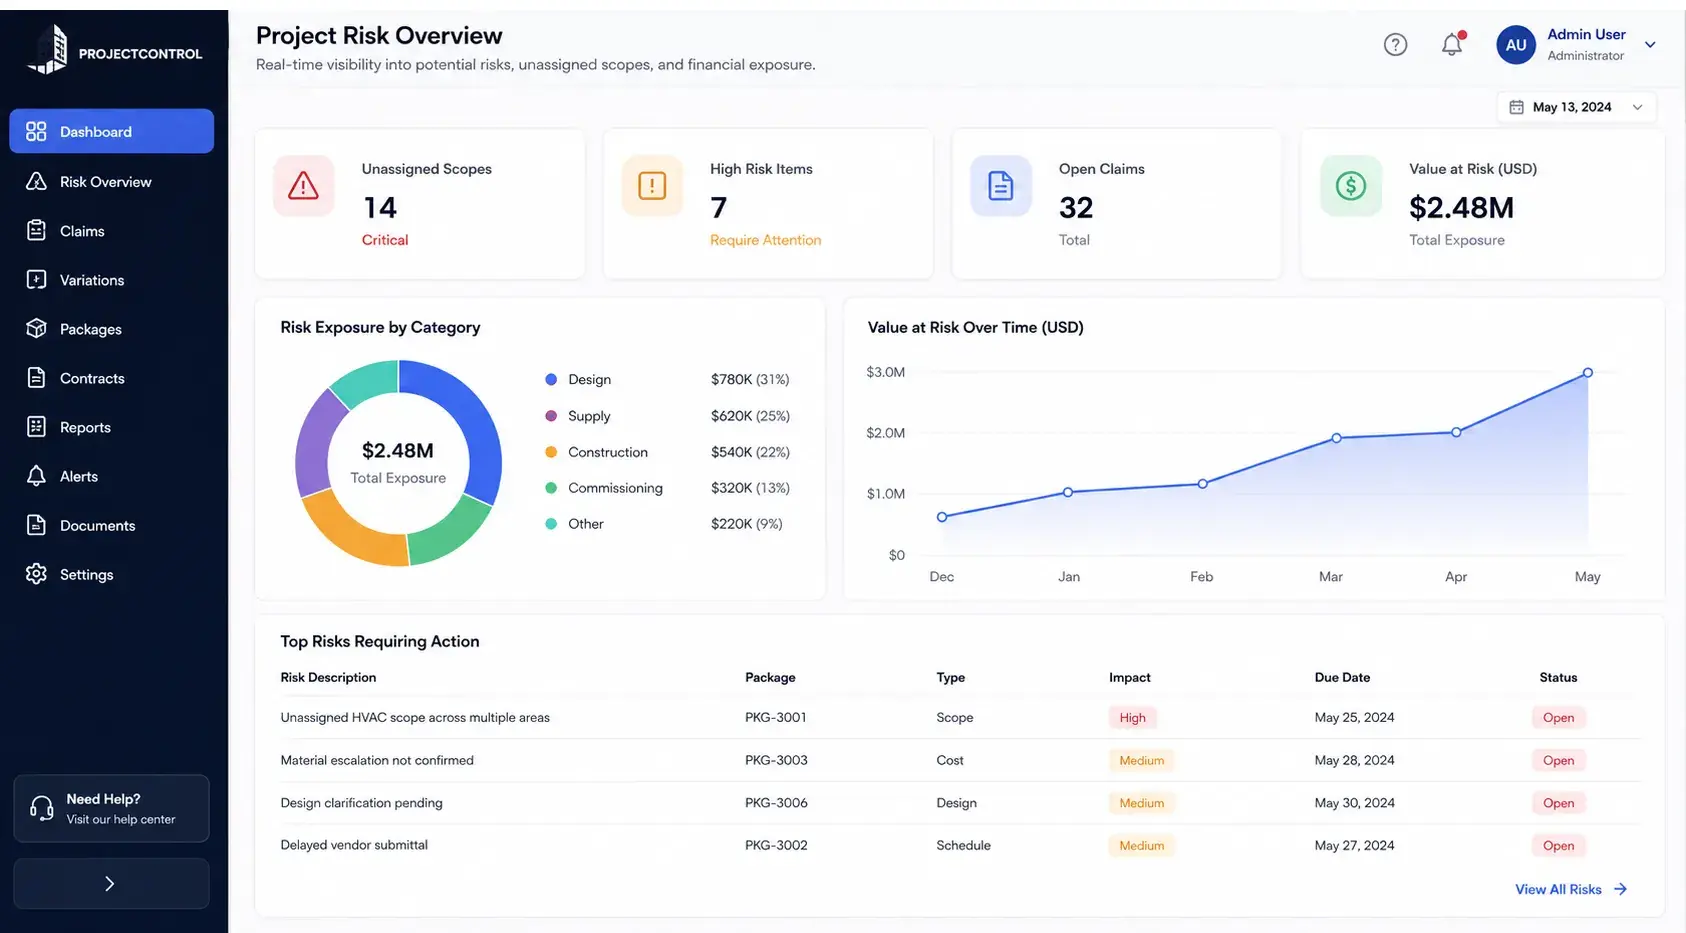Click the Open status badge for PKG-3002
1686x933 pixels.
point(1558,846)
